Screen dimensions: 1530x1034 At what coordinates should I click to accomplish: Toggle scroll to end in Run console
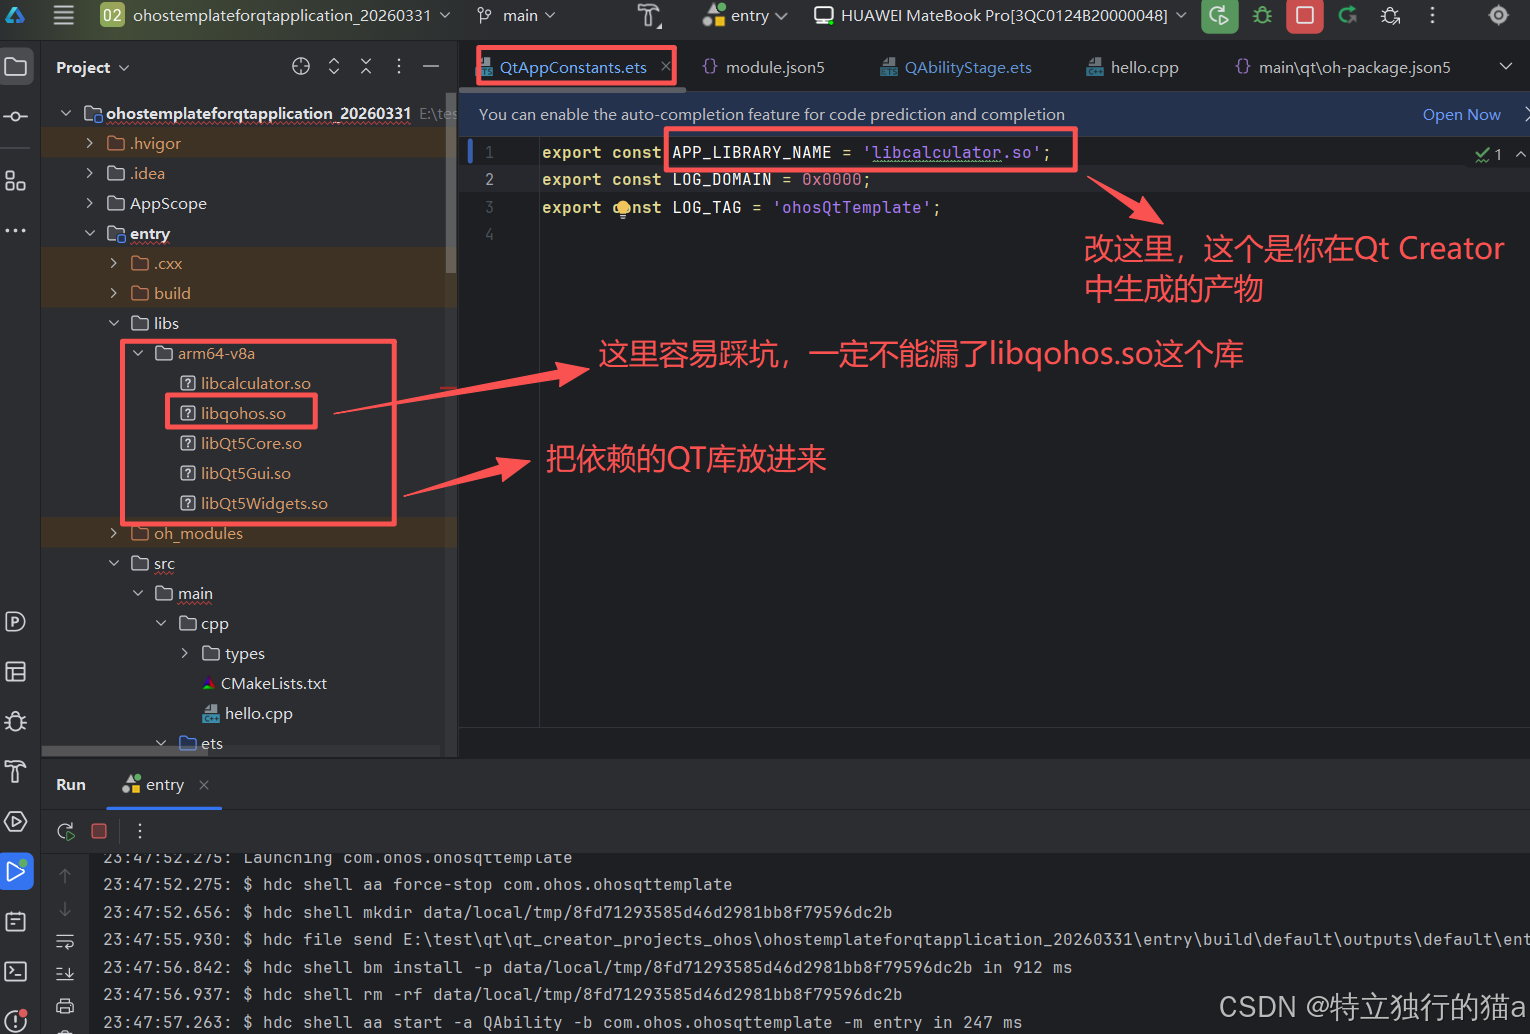pos(65,973)
